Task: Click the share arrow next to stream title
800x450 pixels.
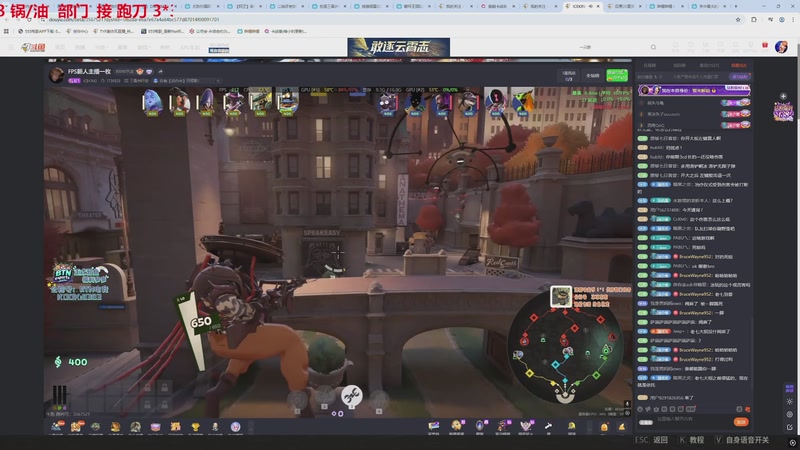Action: pyautogui.click(x=160, y=71)
